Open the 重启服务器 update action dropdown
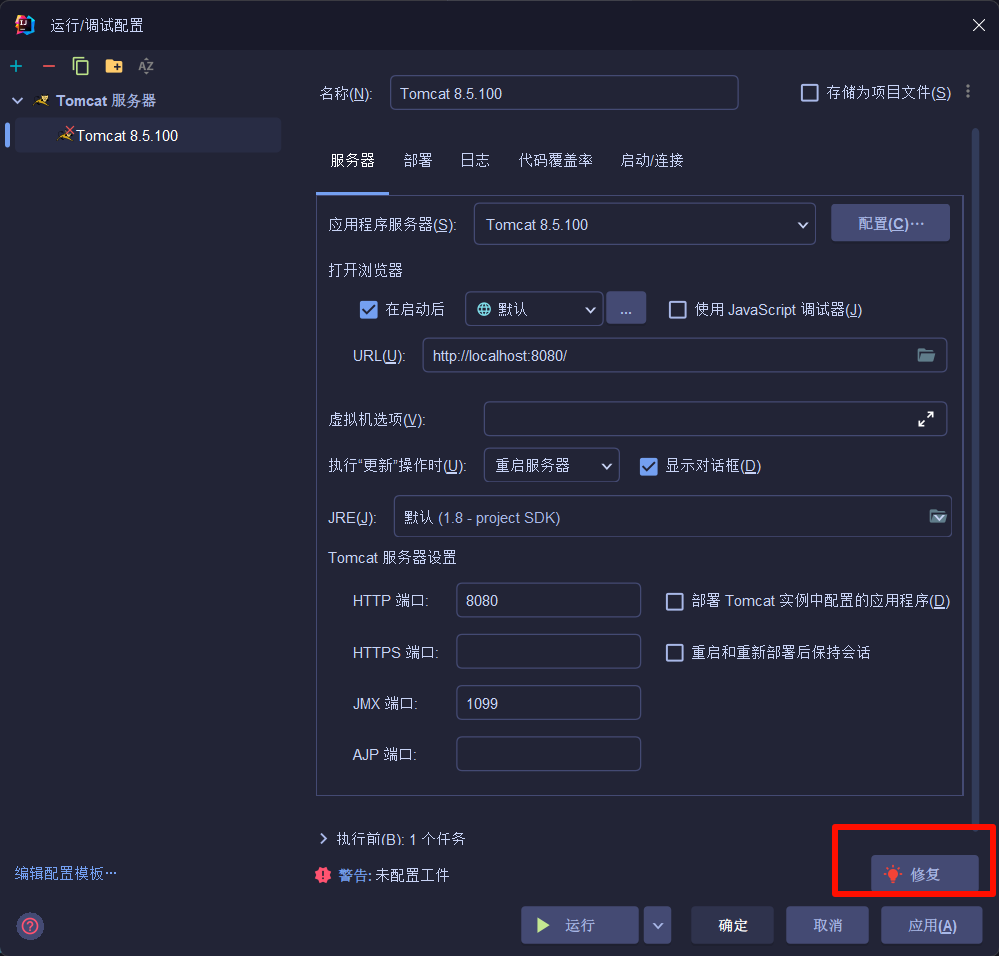 (552, 465)
